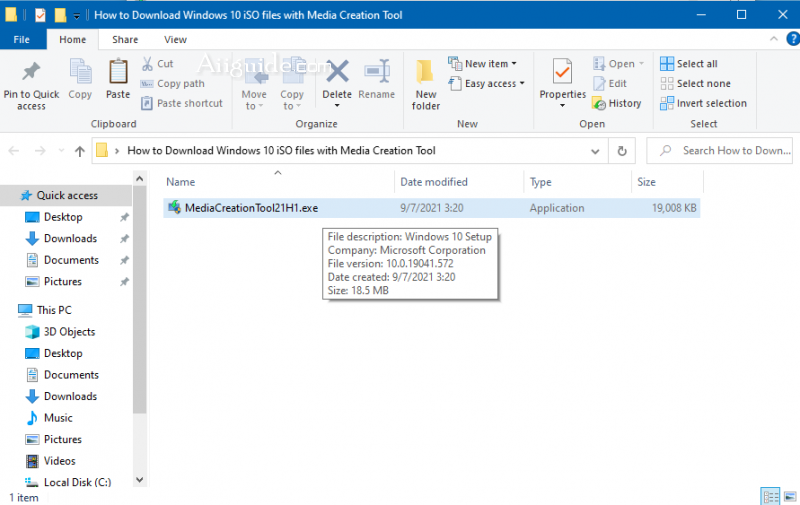This screenshot has width=800, height=505.
Task: Click title bar Properties checkmark icon
Action: 40,15
